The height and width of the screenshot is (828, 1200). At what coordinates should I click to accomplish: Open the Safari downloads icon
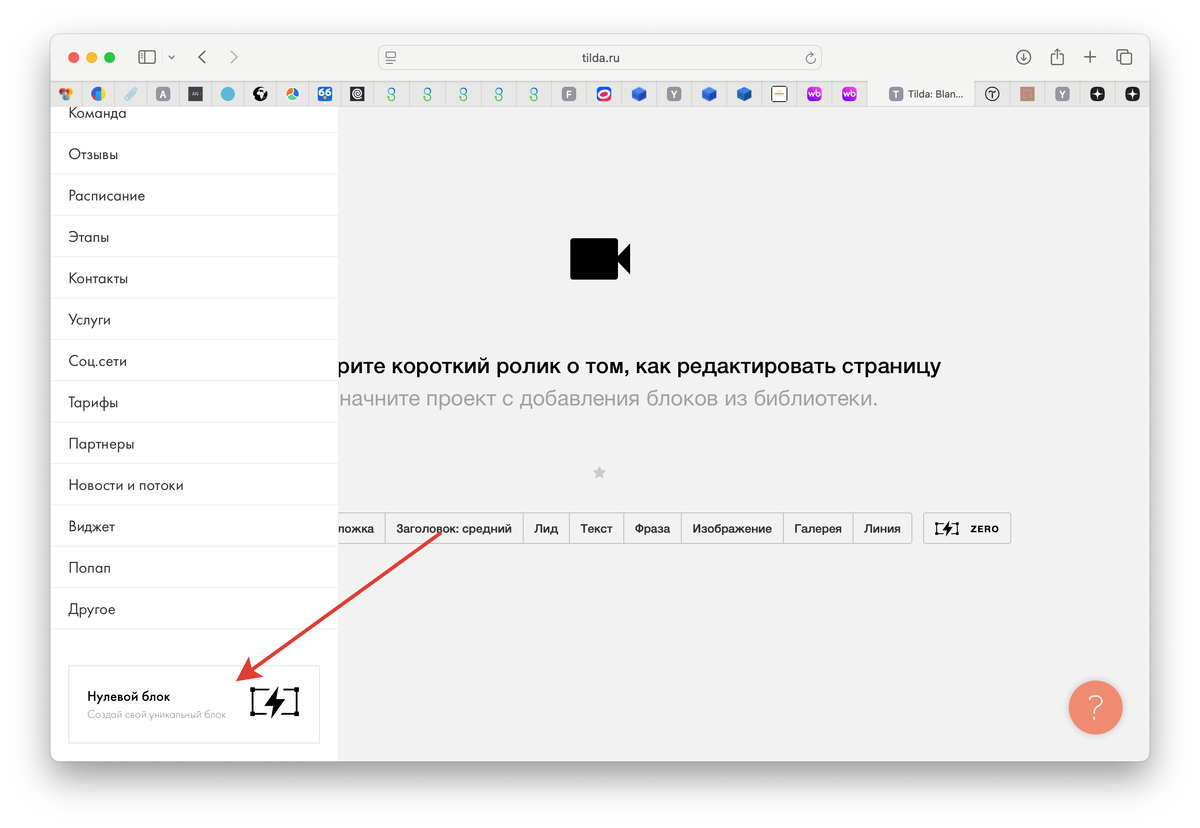tap(1023, 57)
